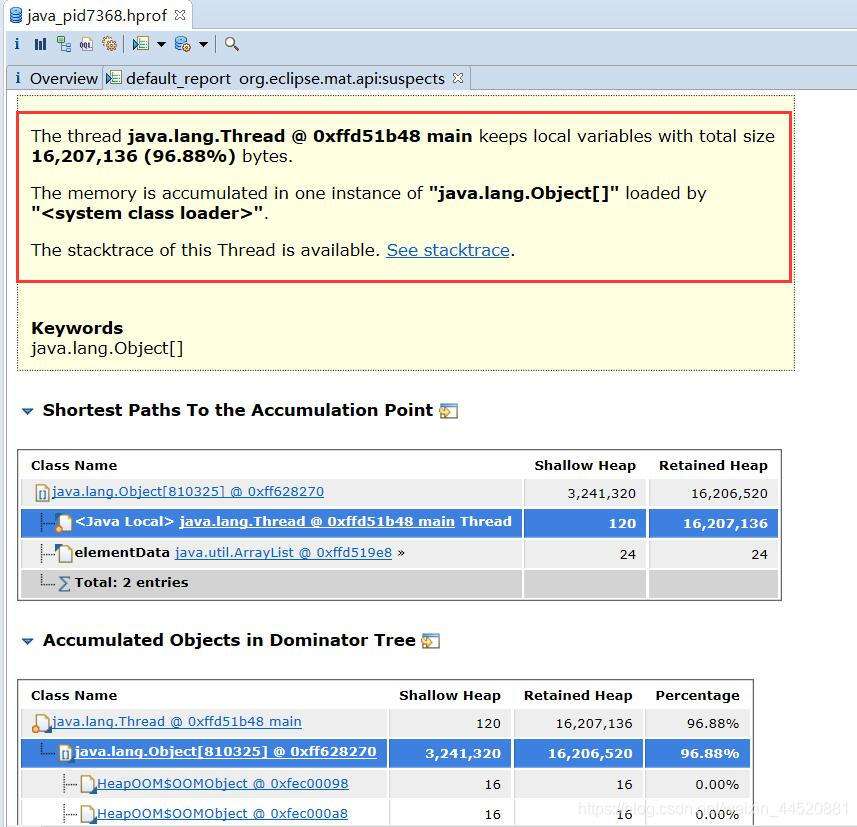Click icon next to Shortest Paths heading
857x827 pixels.
click(x=449, y=410)
